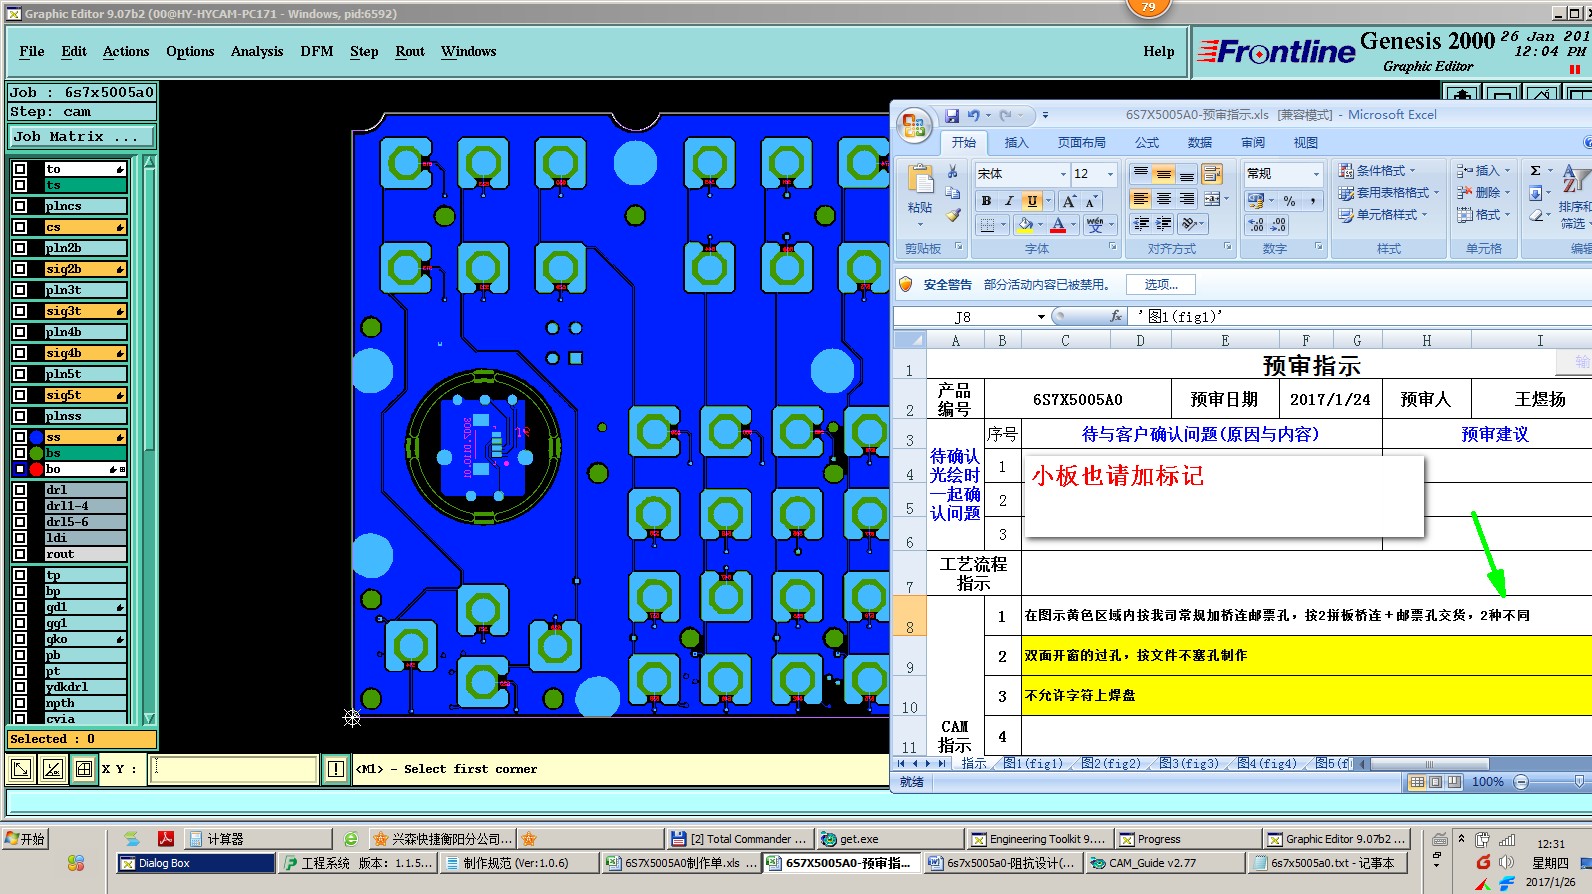Toggle Underline formatting in Excel
Screen dimensions: 1592x894
pos(1032,201)
